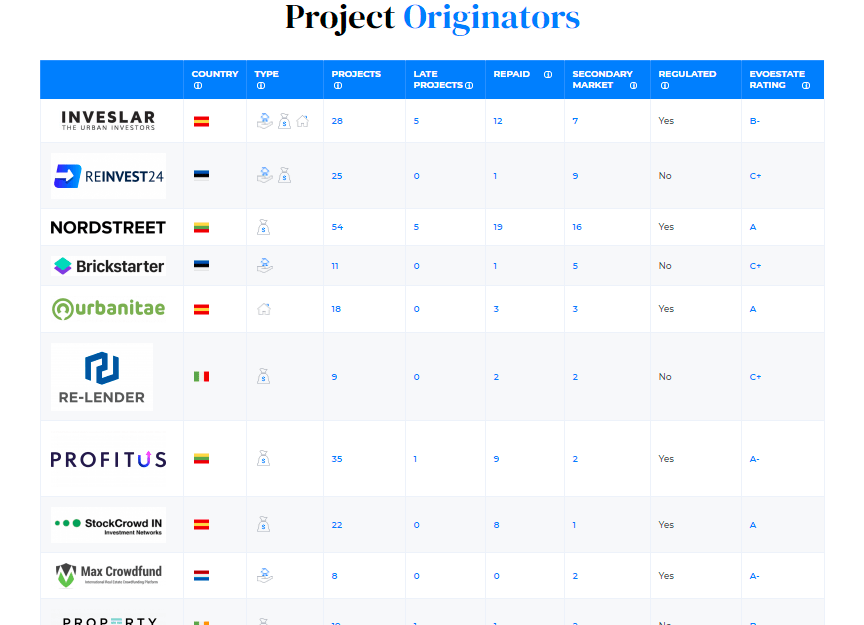
Task: Click the Lithuanian flag in Profitus row
Action: click(x=201, y=459)
